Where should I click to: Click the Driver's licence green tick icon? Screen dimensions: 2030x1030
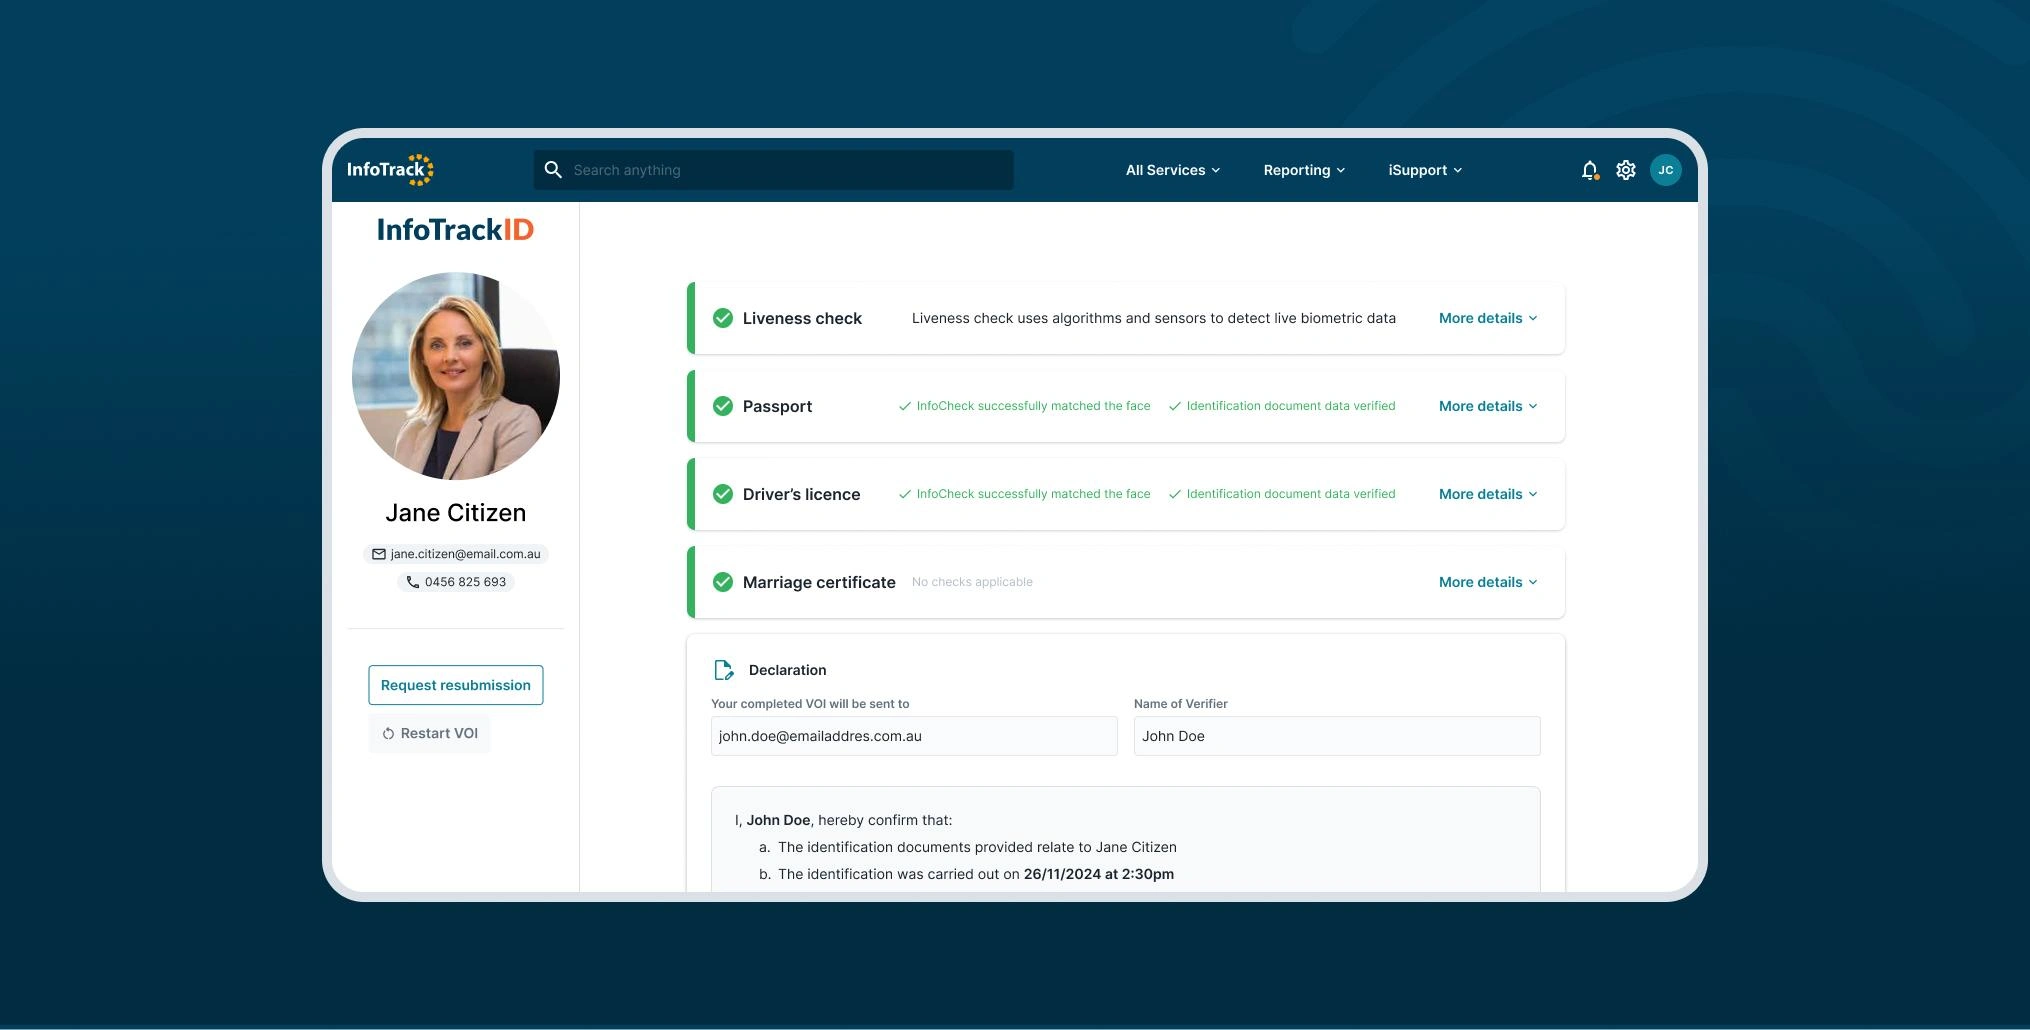[723, 494]
